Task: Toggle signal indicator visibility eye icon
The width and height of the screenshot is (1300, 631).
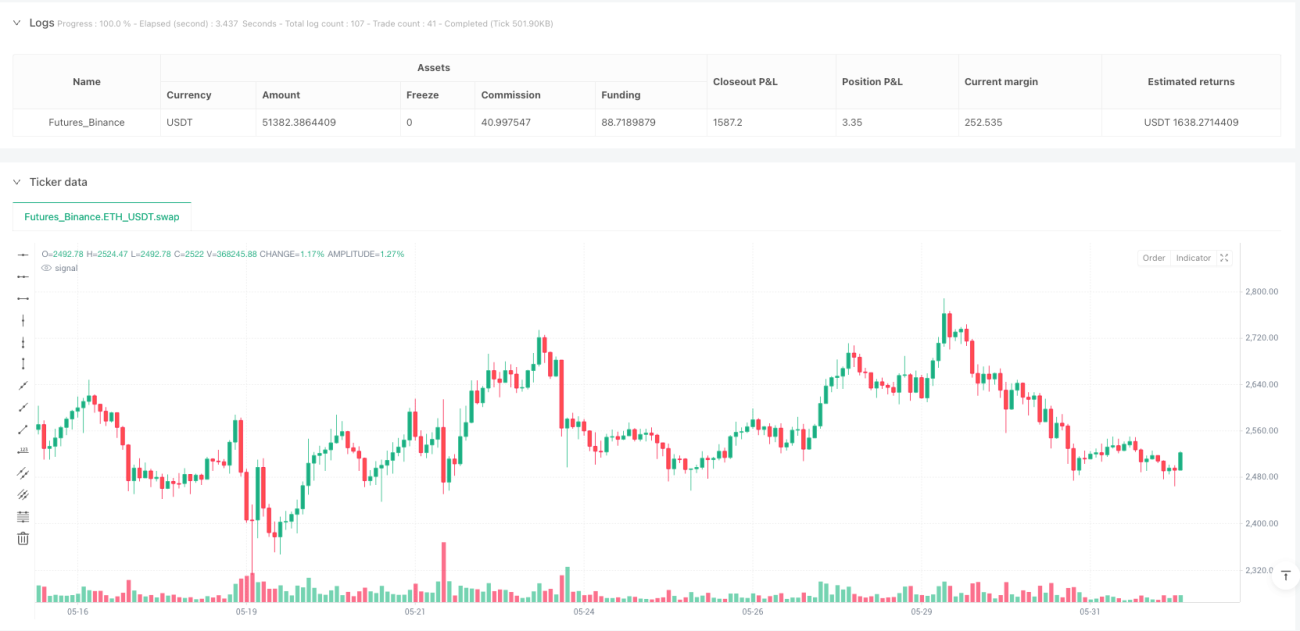Action: click(x=46, y=268)
